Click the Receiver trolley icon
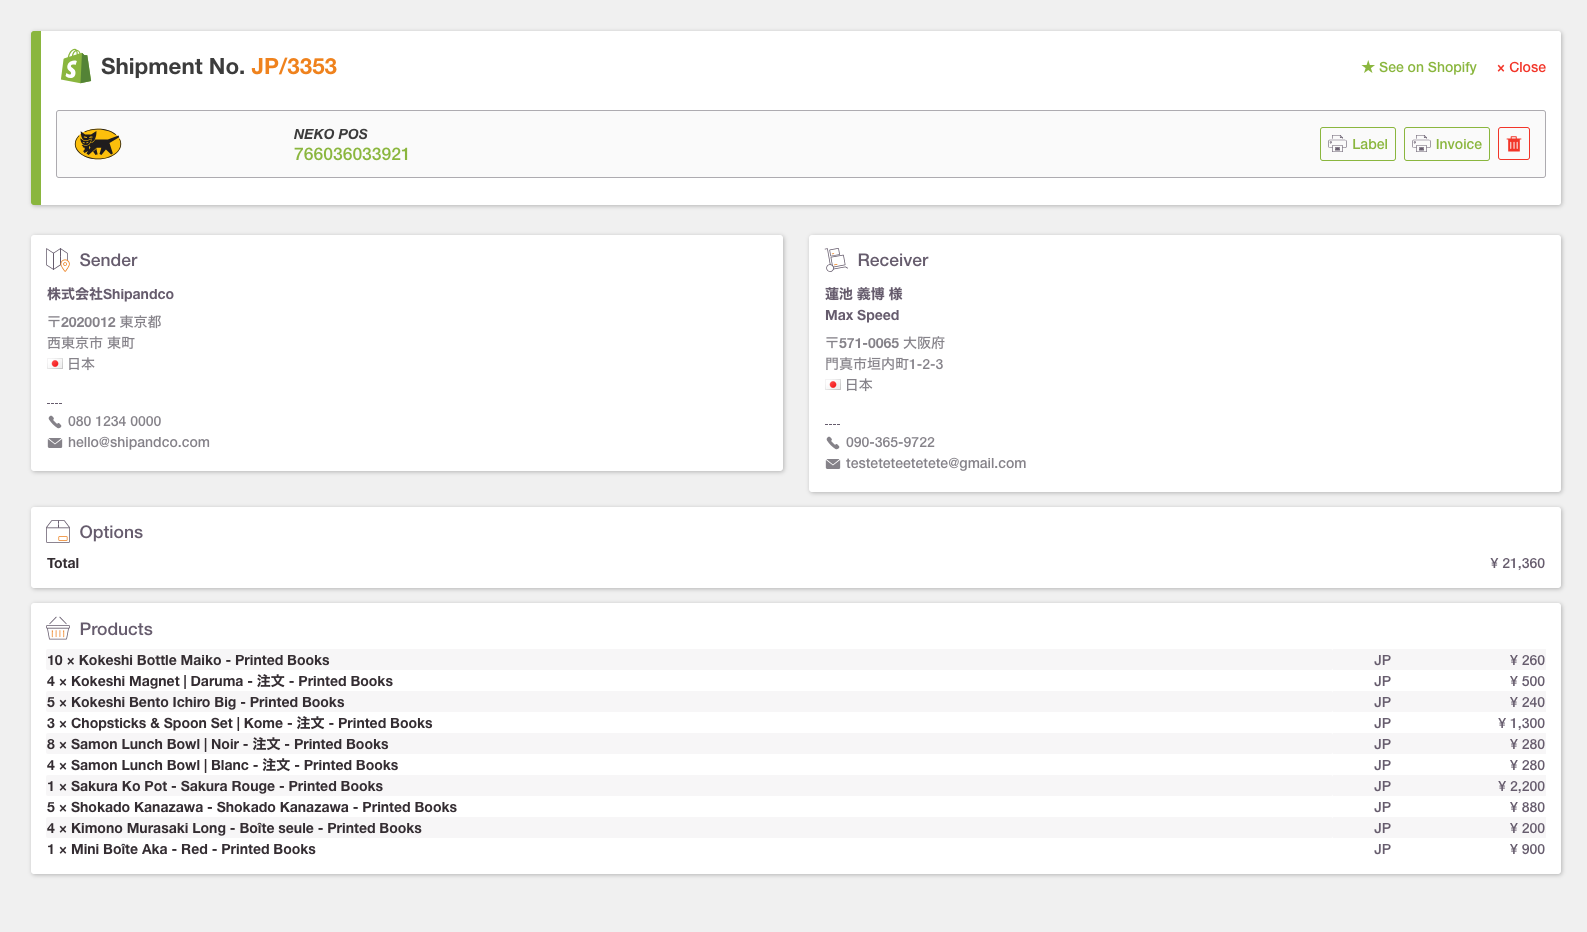The width and height of the screenshot is (1587, 932). (x=836, y=260)
